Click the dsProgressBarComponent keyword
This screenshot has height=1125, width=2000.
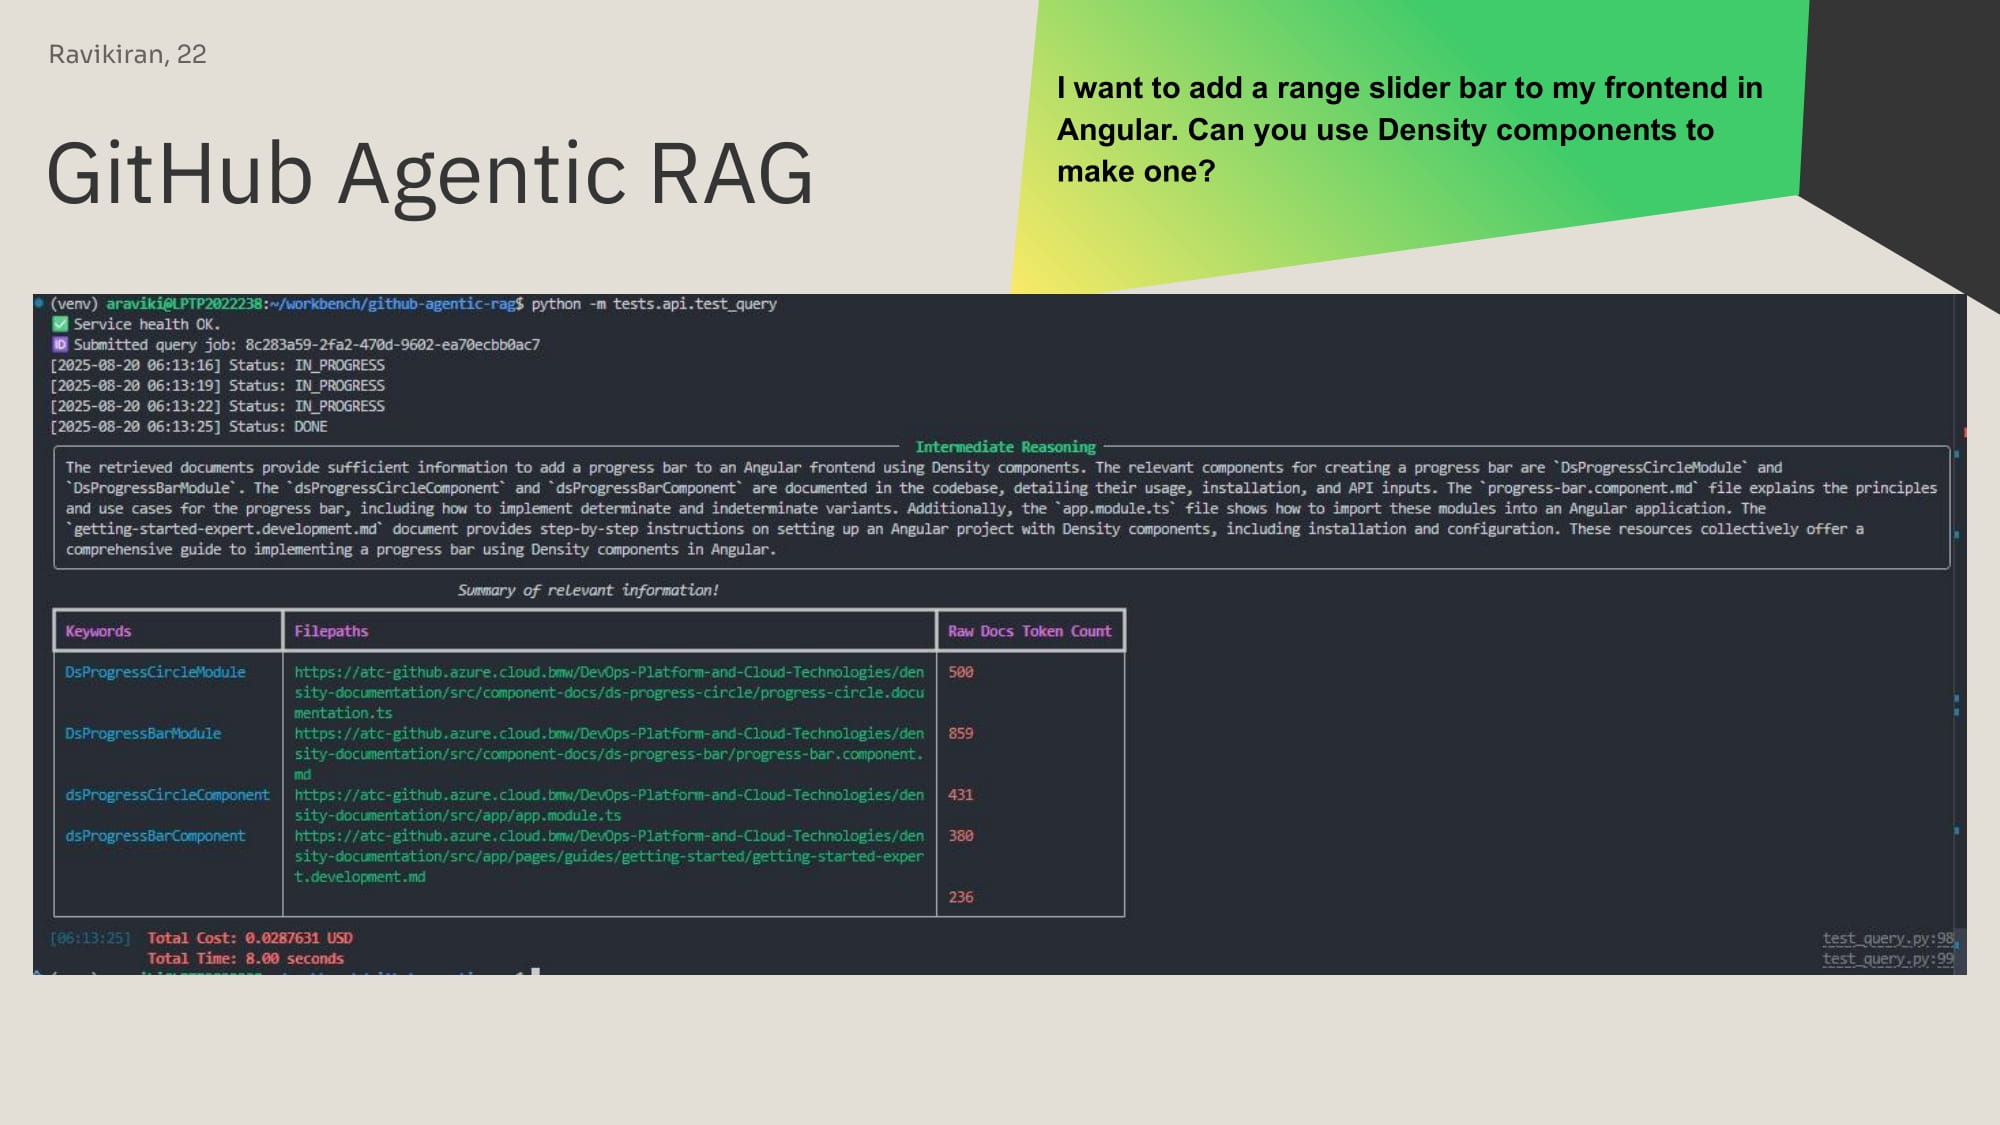coord(155,836)
